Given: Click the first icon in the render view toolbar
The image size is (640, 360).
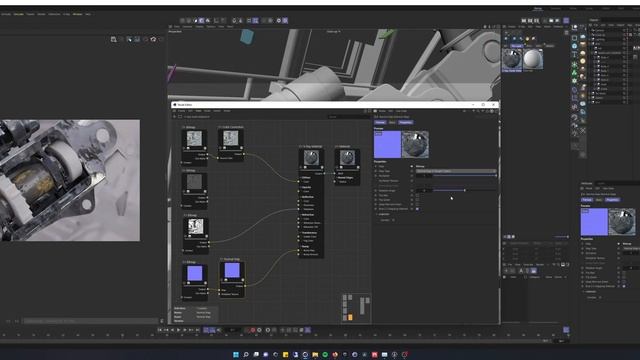Looking at the screenshot, I should point(113,39).
